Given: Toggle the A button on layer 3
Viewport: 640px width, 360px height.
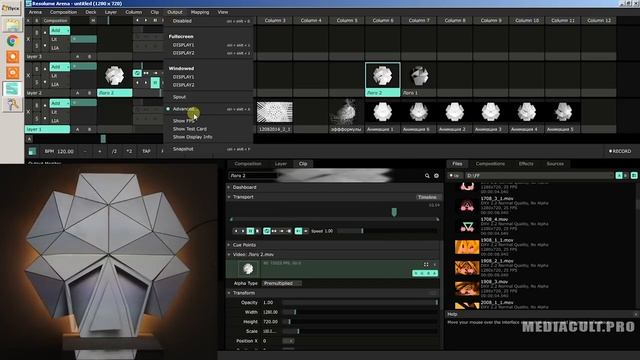Looking at the screenshot, I should click(78, 57).
